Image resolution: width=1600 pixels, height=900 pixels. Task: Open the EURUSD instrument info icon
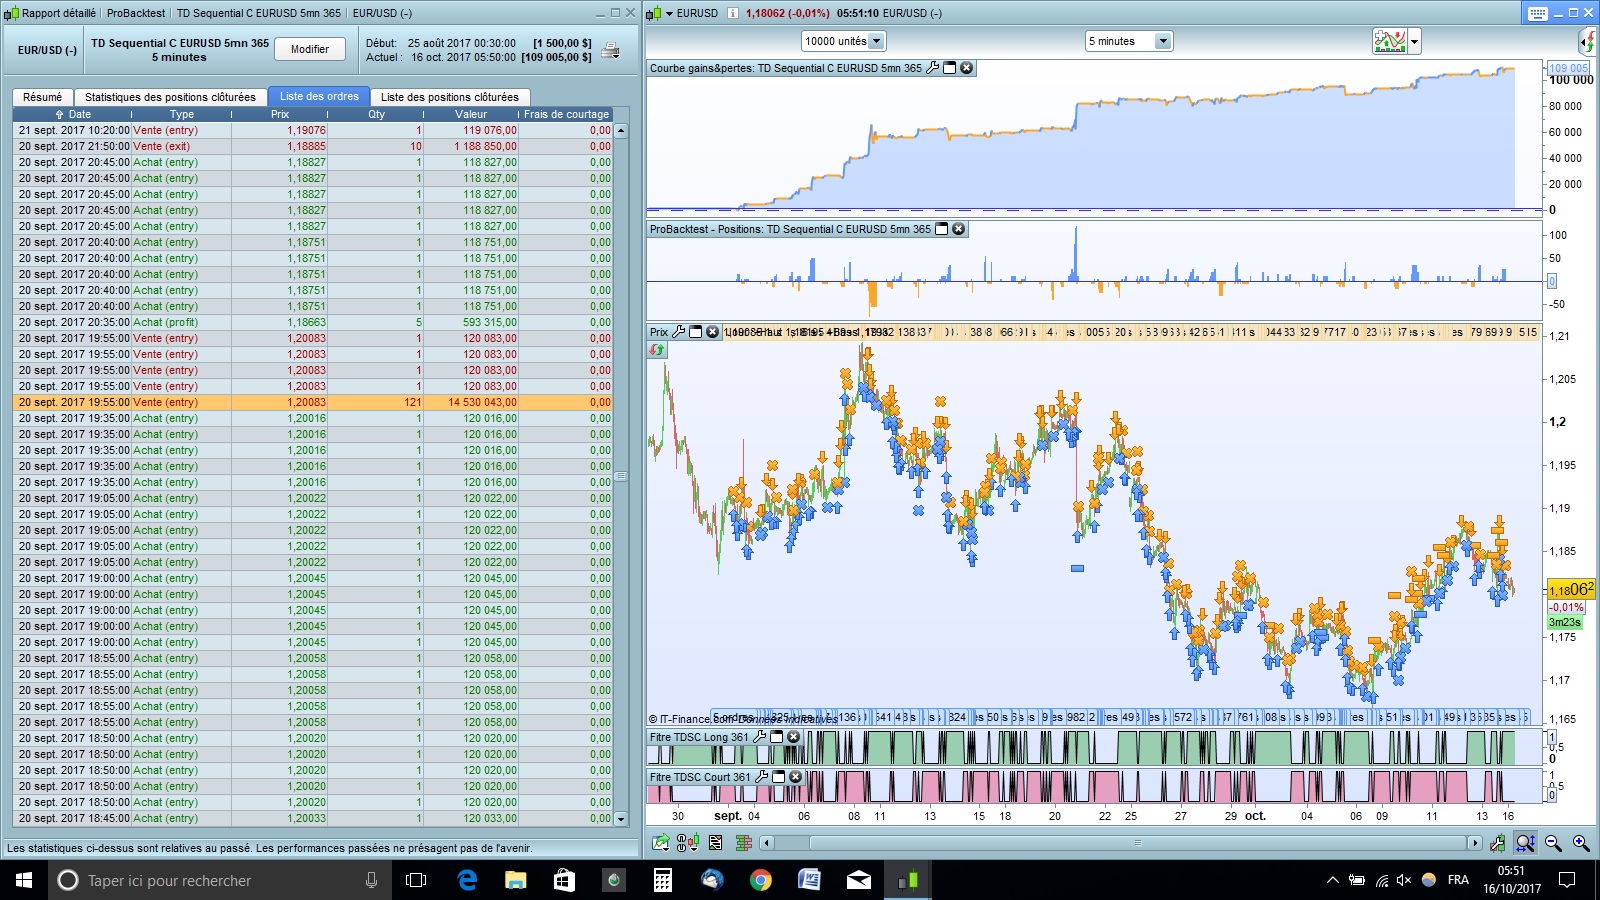(x=732, y=13)
